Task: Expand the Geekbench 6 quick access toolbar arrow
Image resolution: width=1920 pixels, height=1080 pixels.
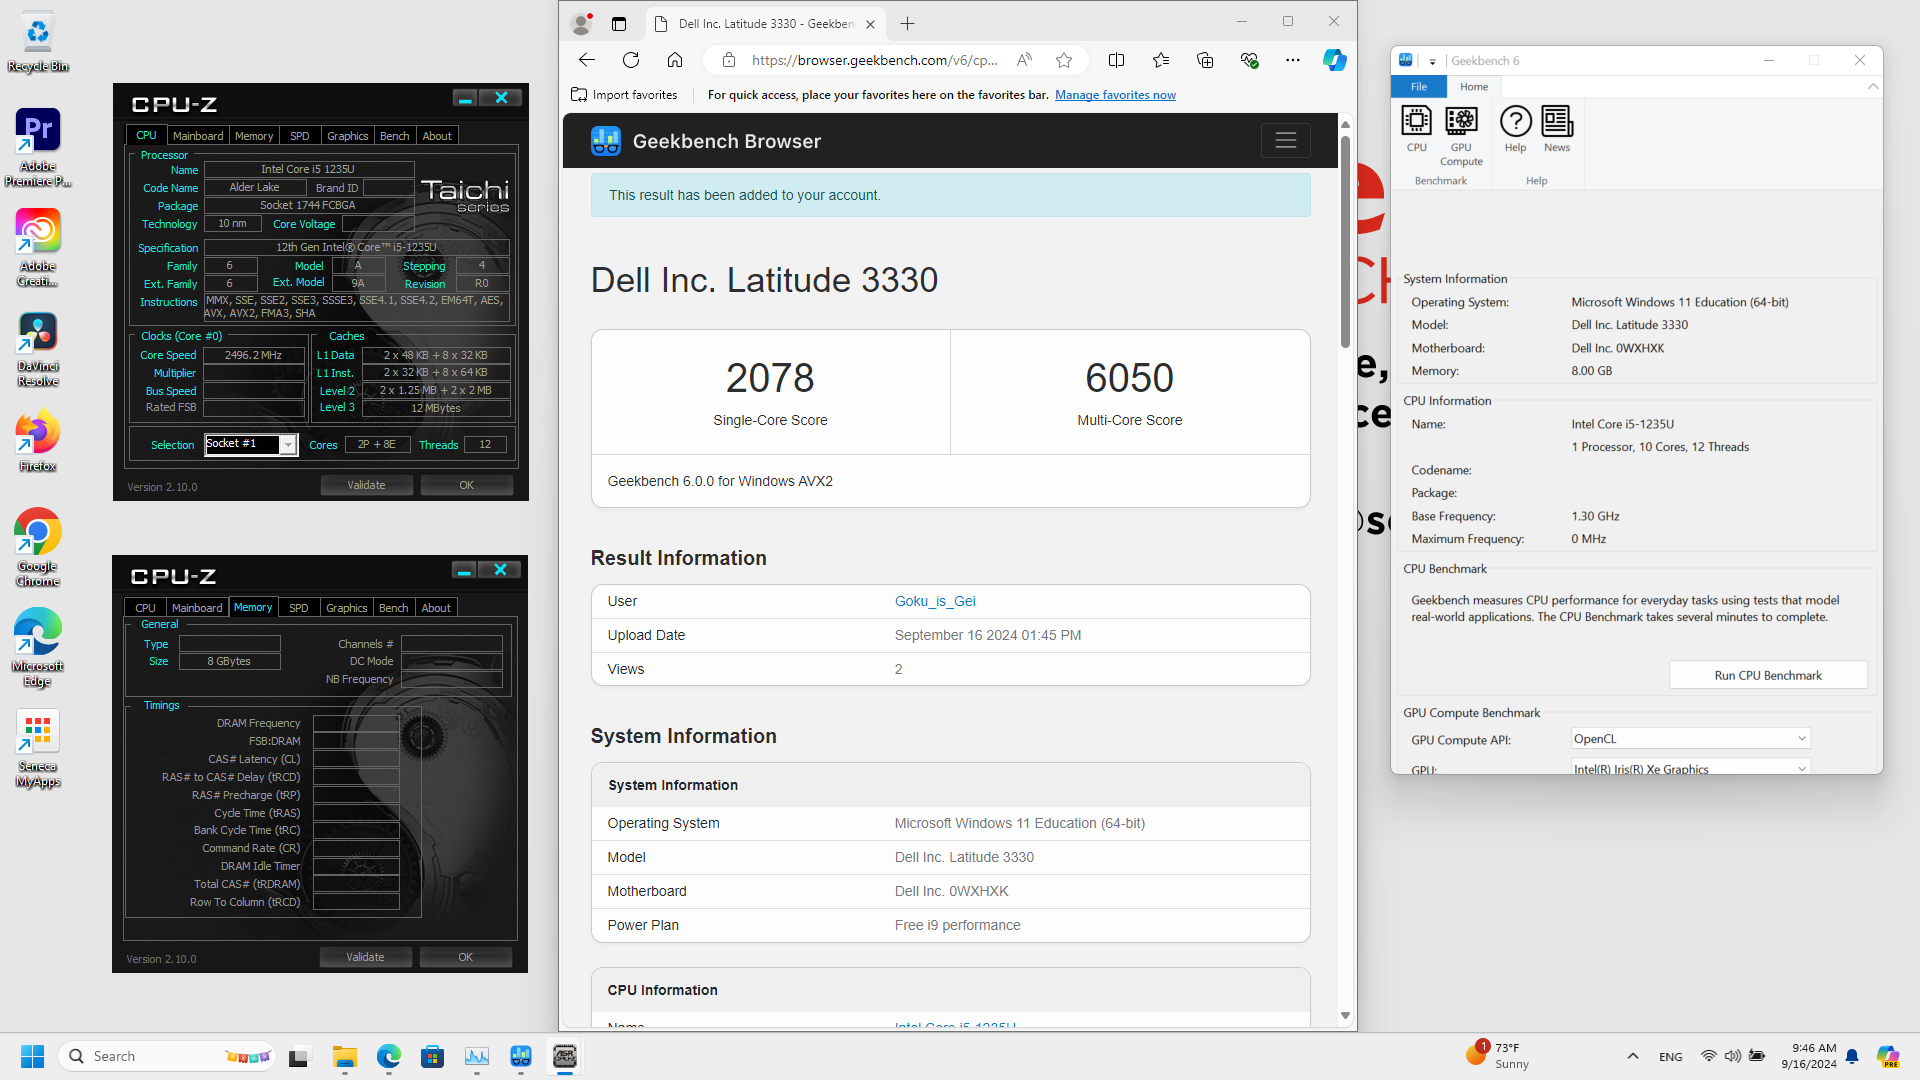Action: (1432, 61)
